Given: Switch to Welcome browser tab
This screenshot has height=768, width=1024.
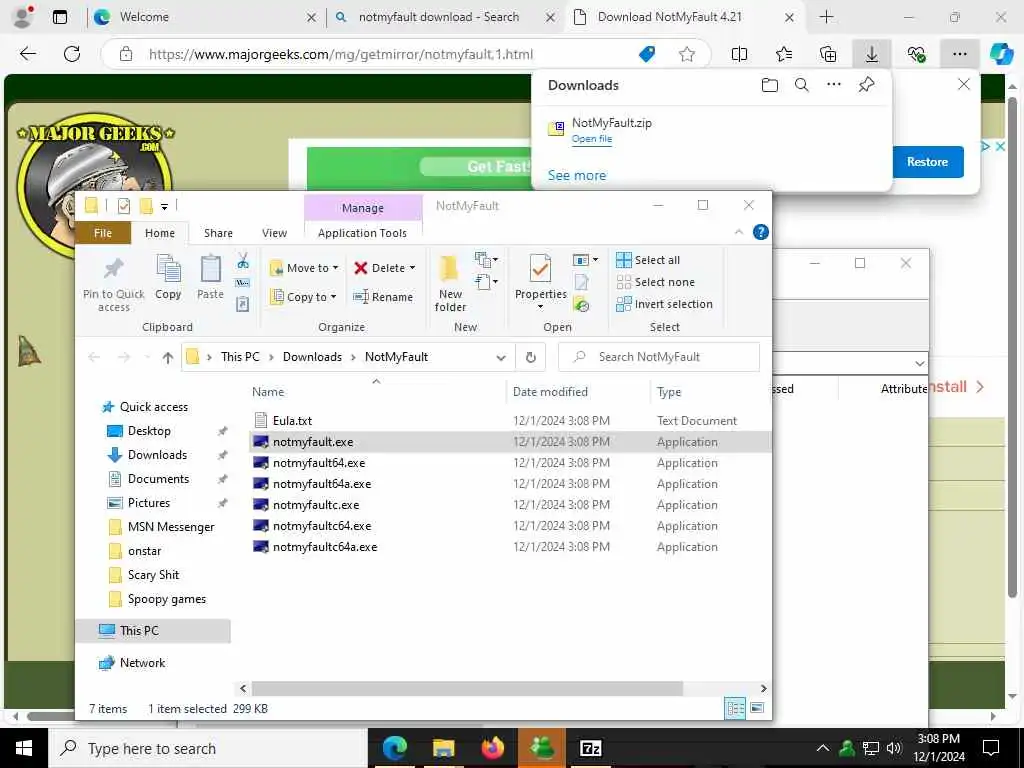Looking at the screenshot, I should [202, 18].
